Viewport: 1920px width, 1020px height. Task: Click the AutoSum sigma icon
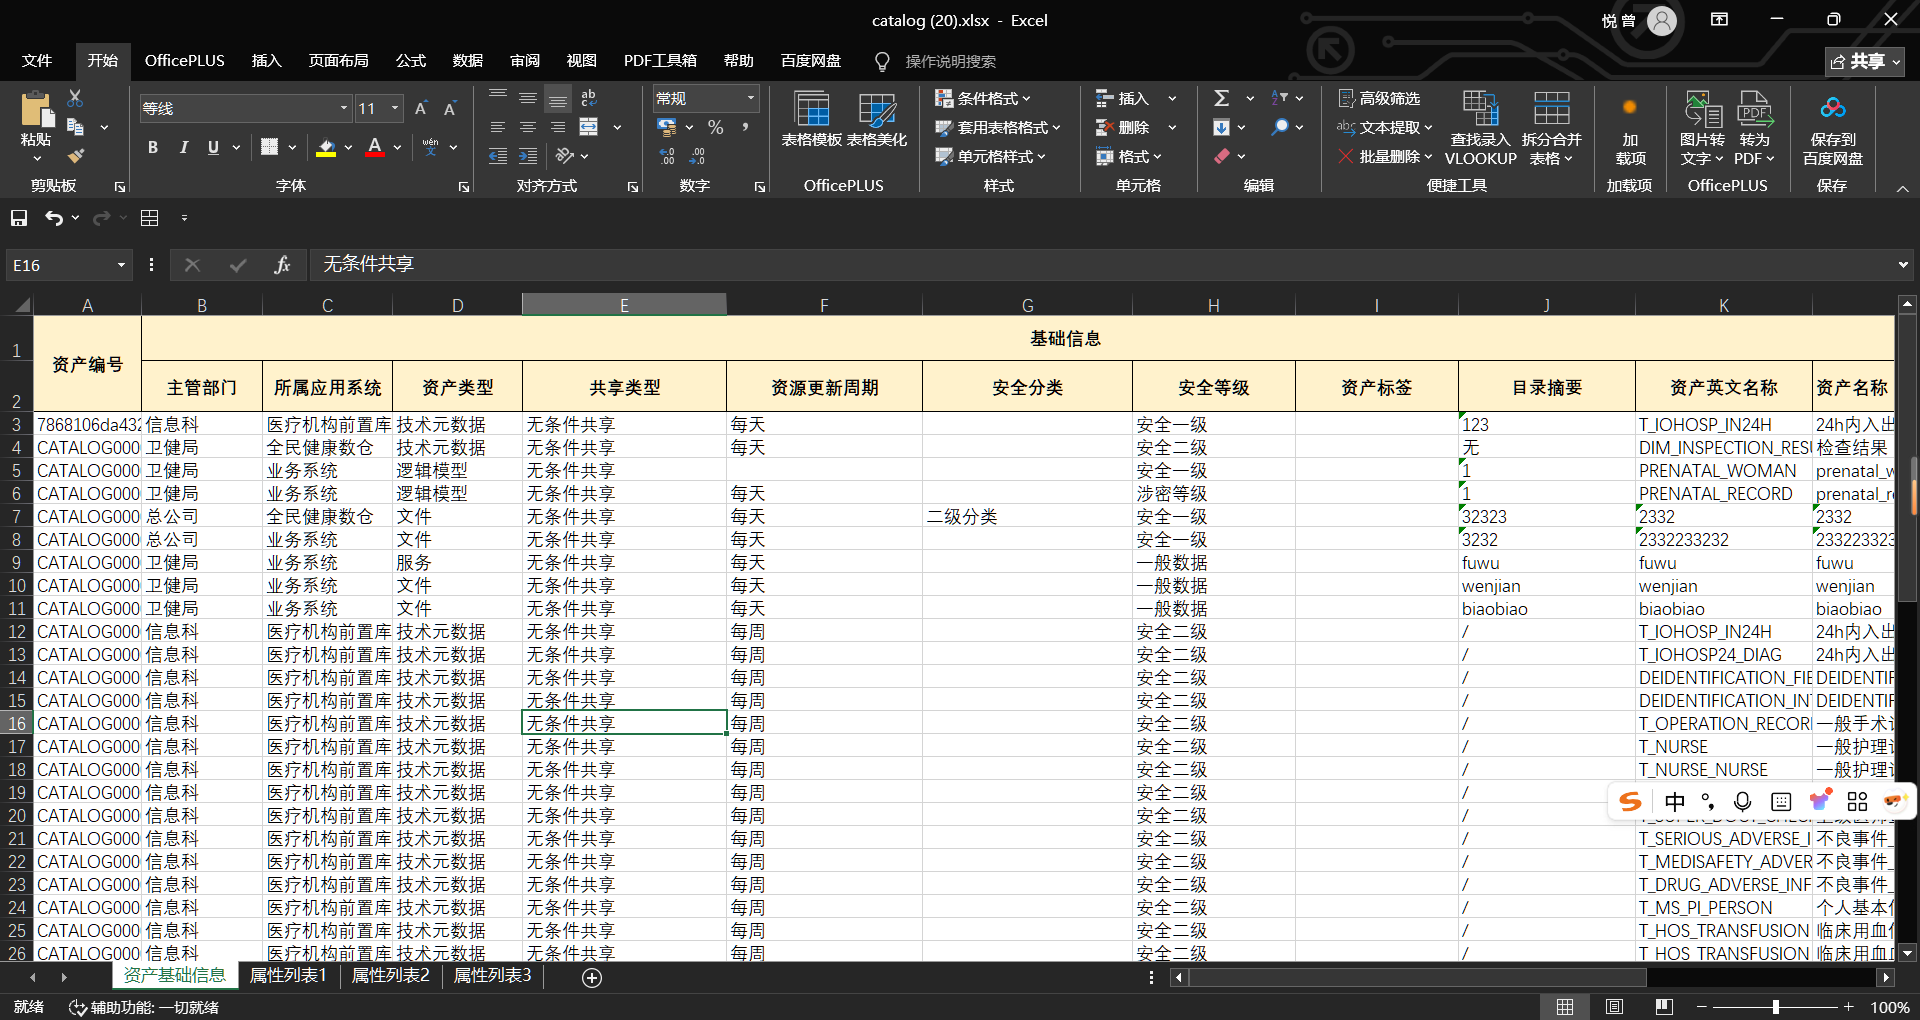coord(1221,98)
